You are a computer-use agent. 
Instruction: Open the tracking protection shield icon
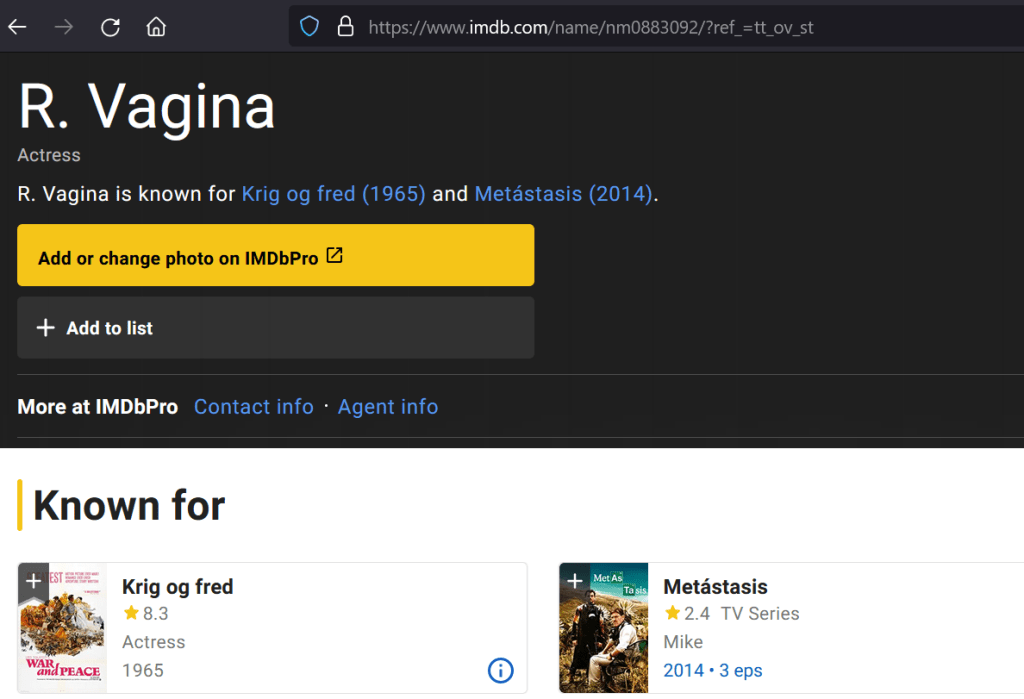[x=310, y=27]
